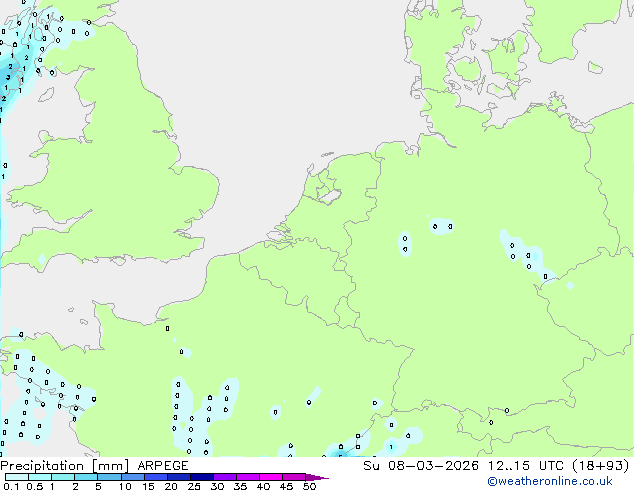Pick the dark navy 25 mm swatch
Viewport: 634px width, 490px height.
[202, 477]
